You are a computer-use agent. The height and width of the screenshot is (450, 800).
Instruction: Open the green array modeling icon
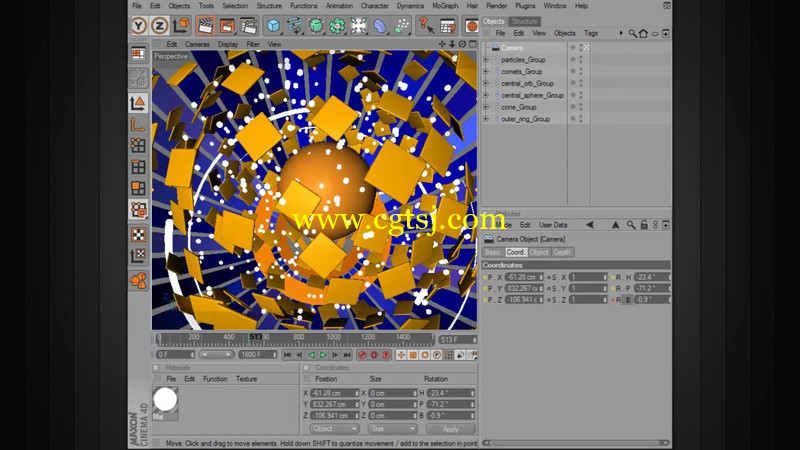tap(337, 26)
